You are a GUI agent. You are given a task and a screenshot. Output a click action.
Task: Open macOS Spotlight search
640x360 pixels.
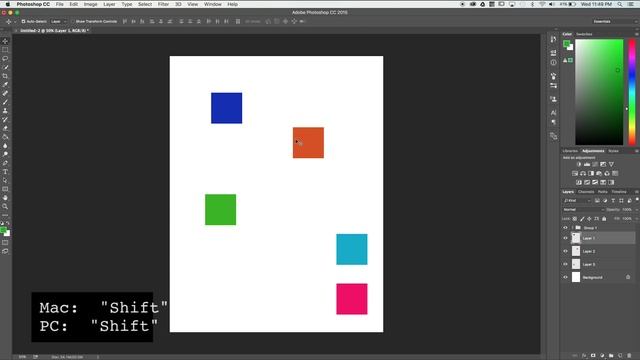pyautogui.click(x=620, y=4)
